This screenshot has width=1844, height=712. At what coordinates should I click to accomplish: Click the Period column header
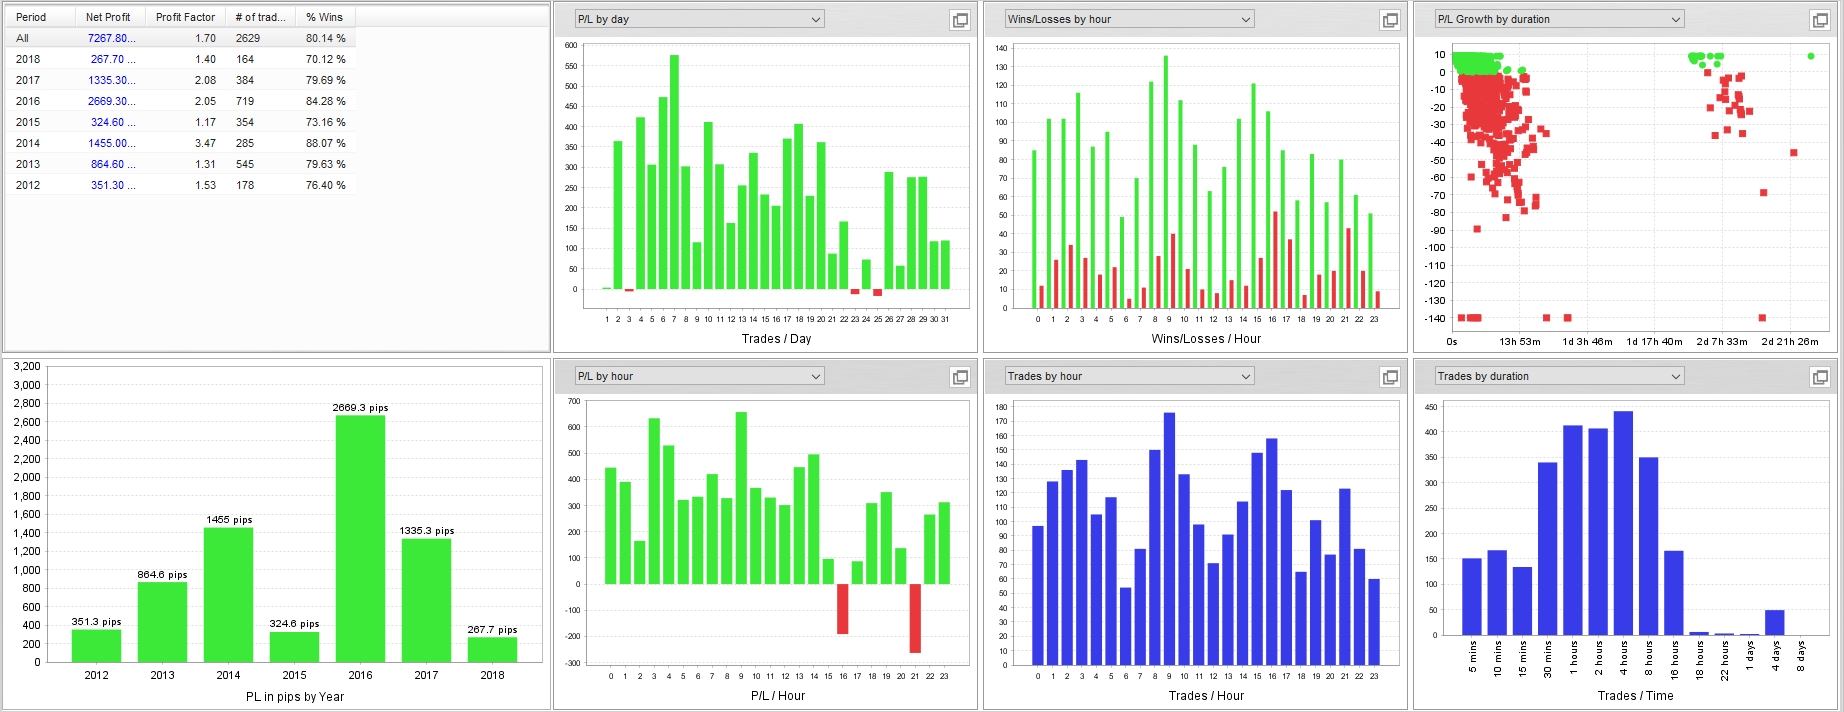(x=31, y=17)
